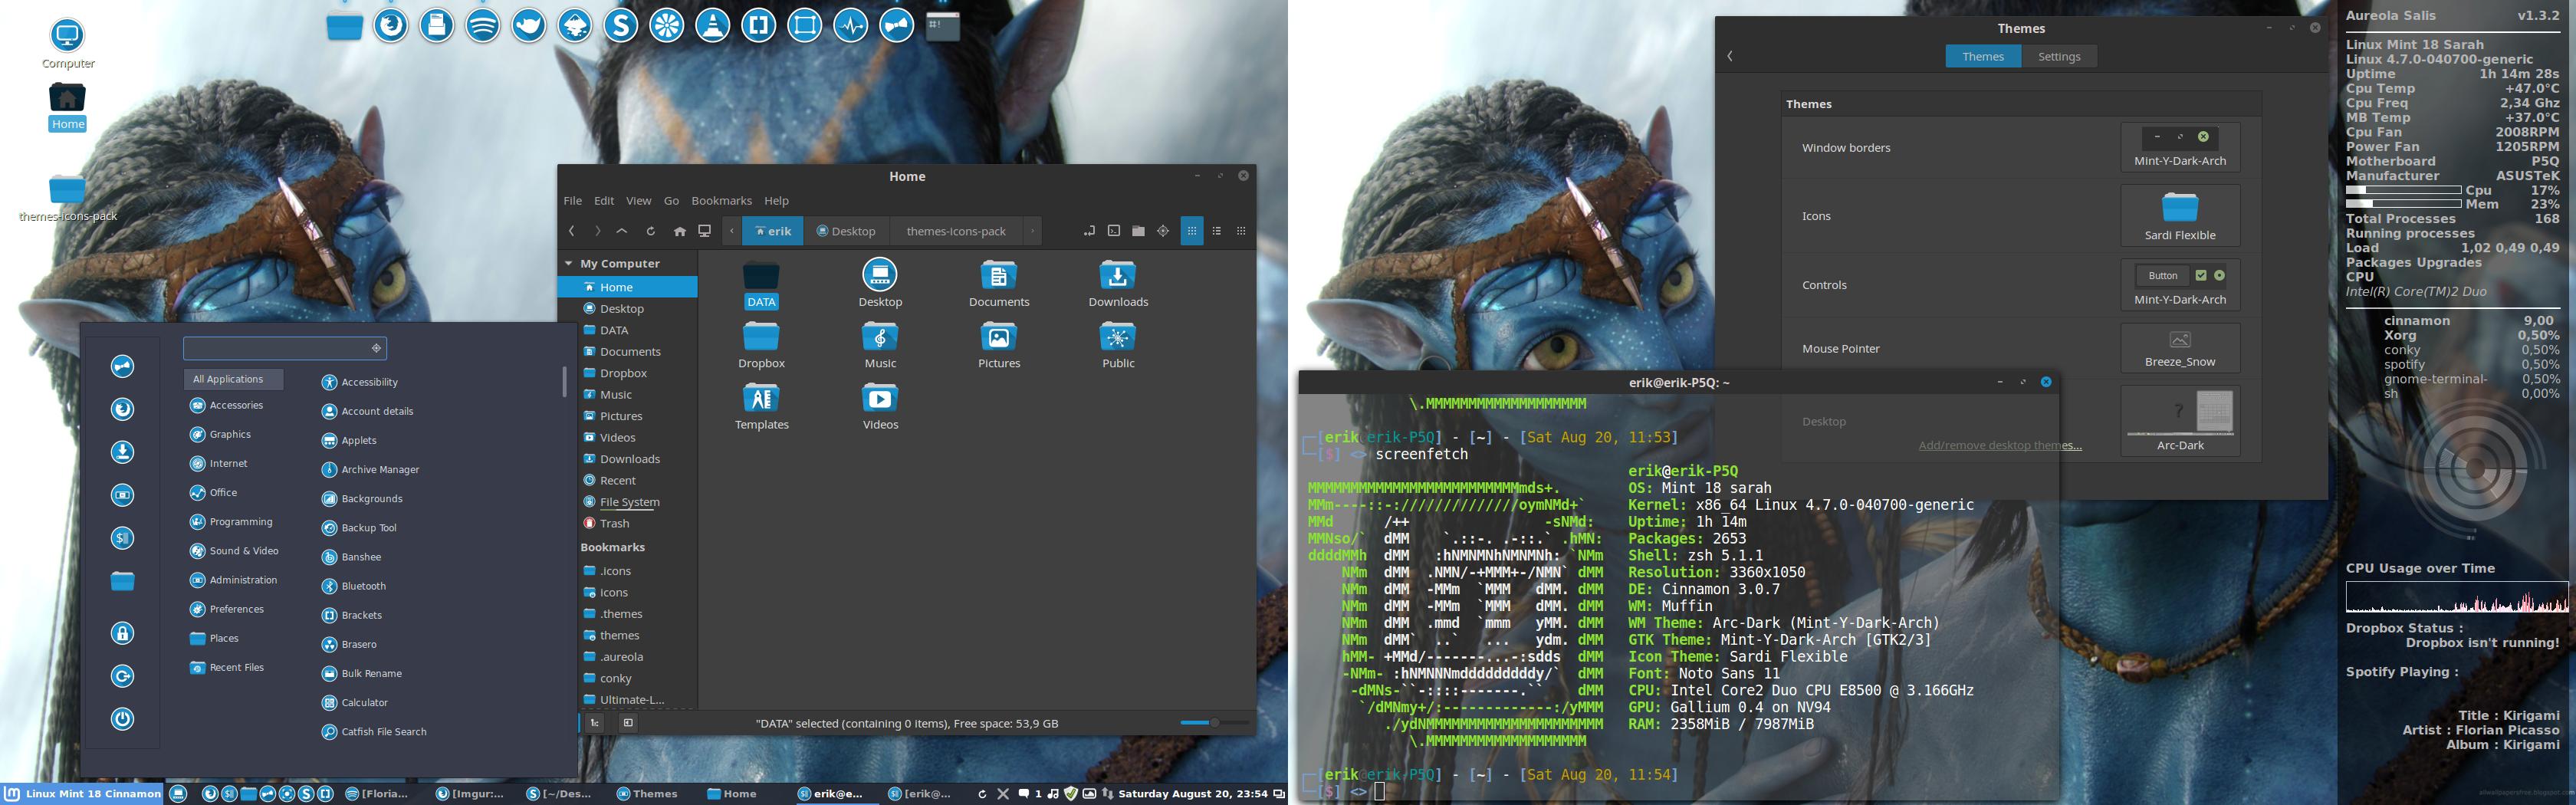Launch Catfish File Search from menu

(374, 732)
